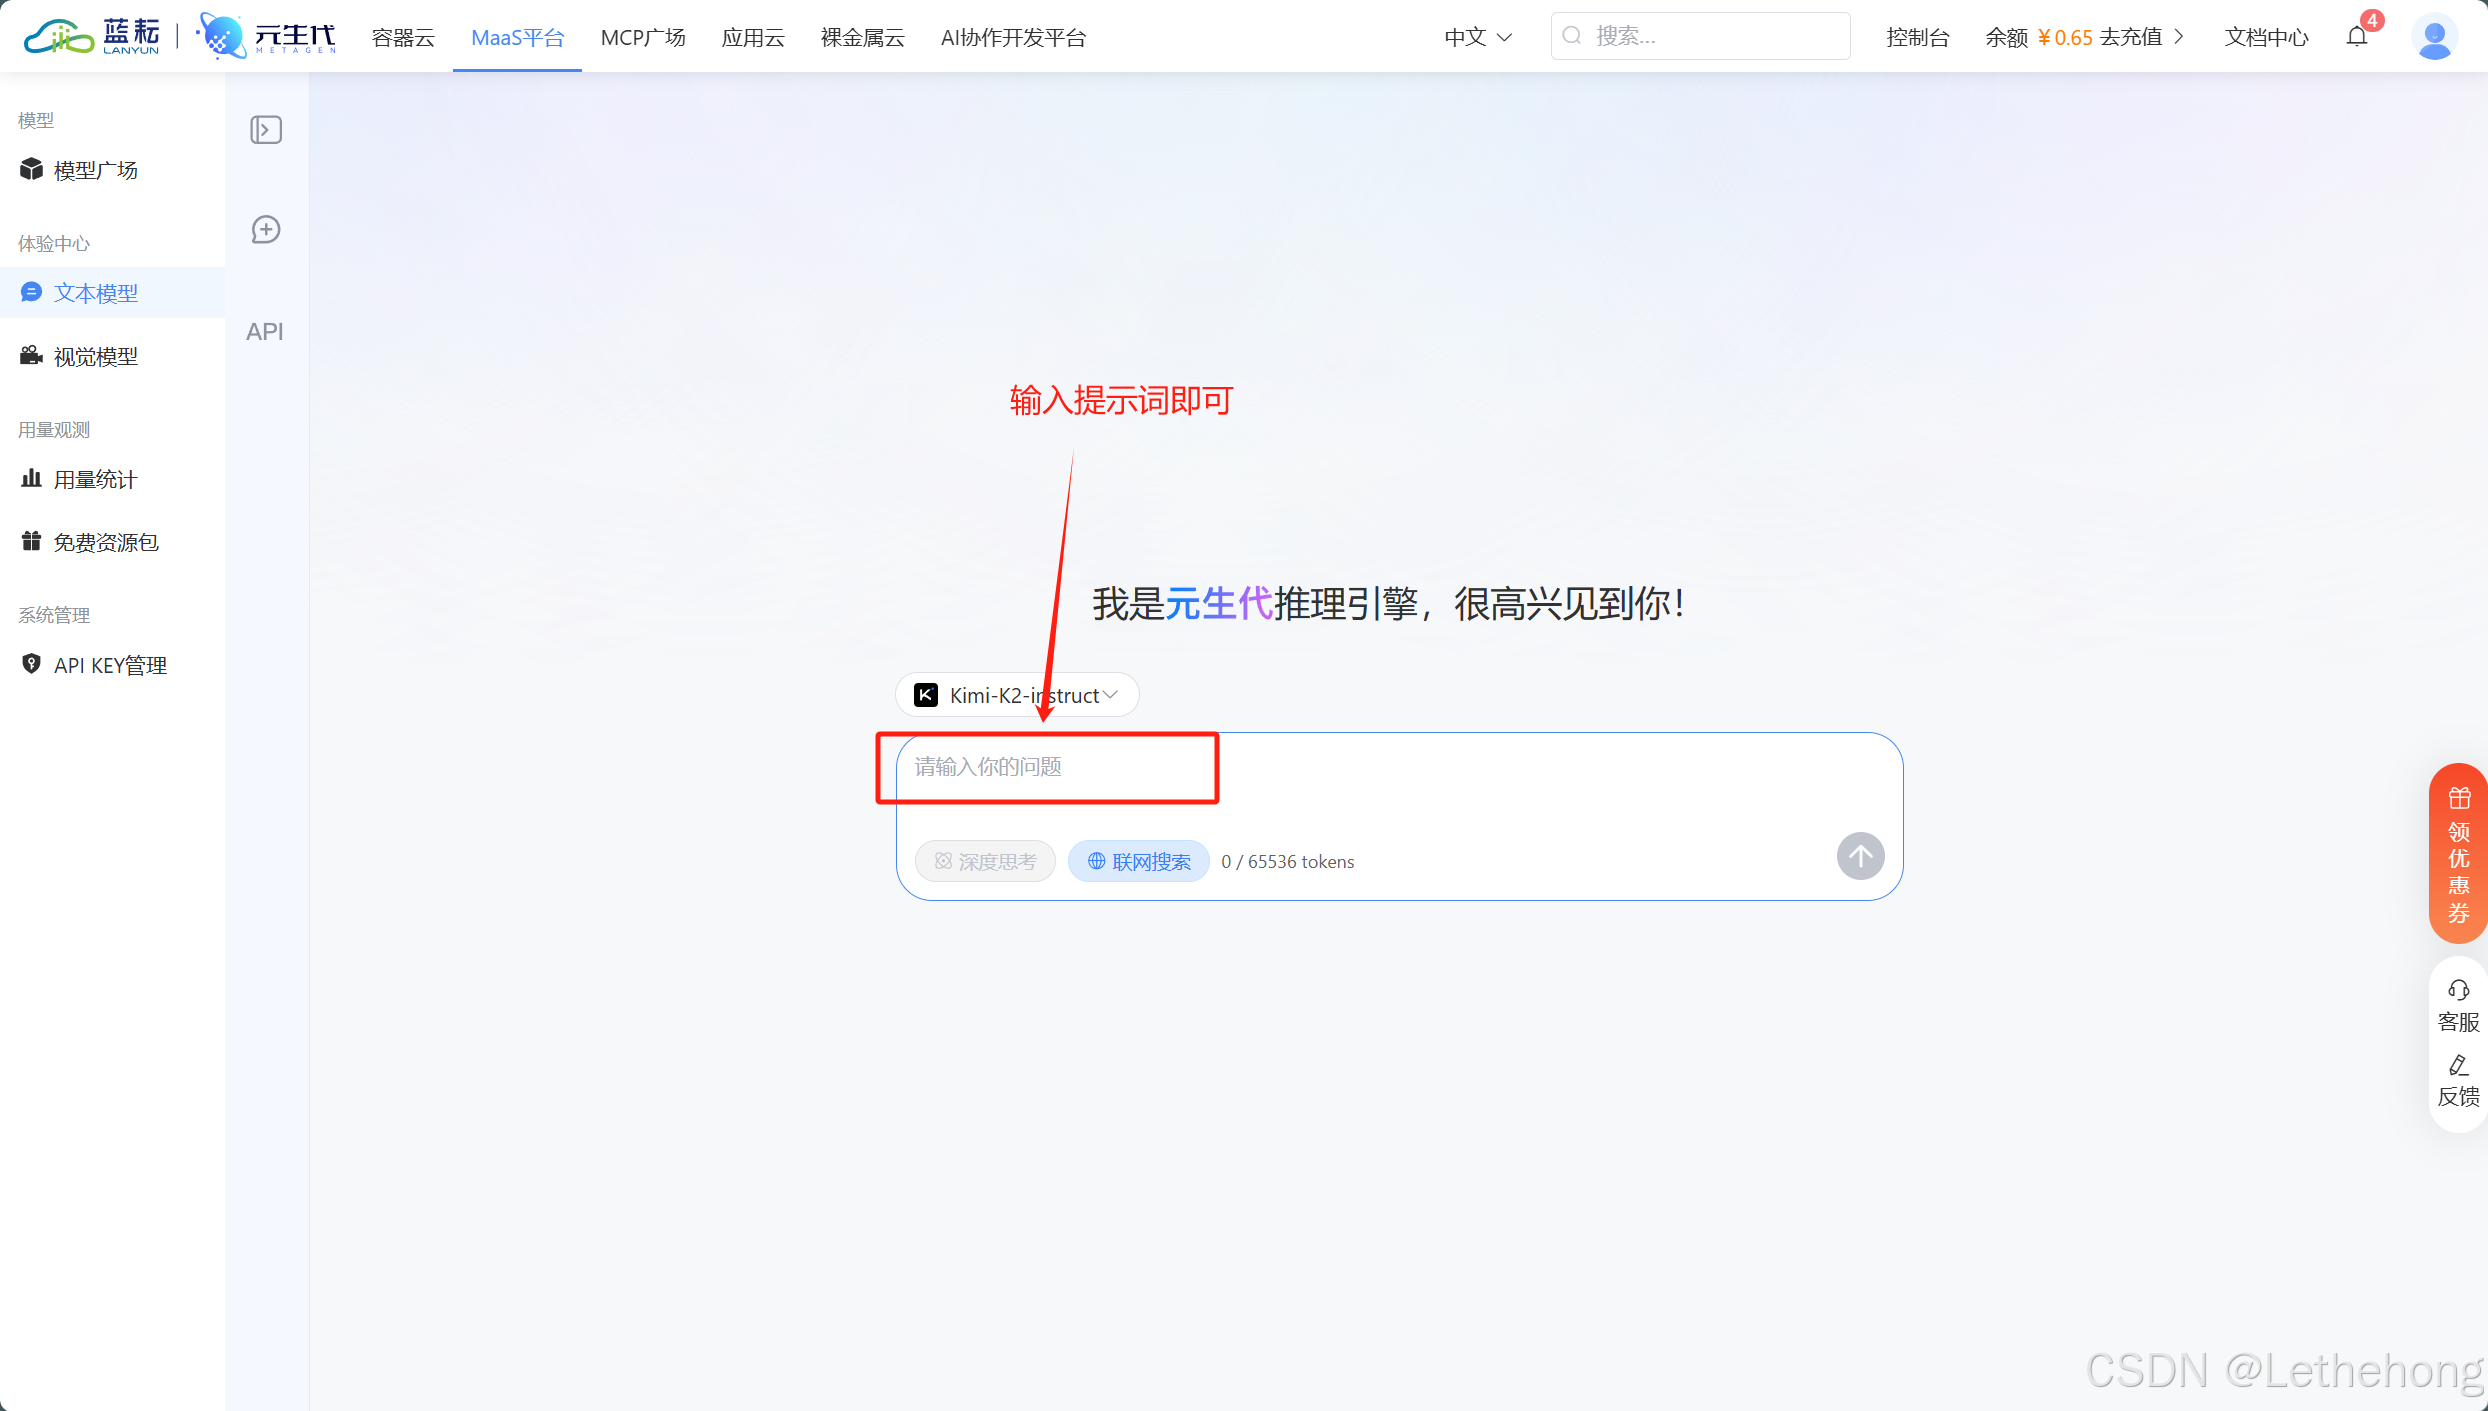Screen dimensions: 2488x1411
Task: Click the chevron next to 去充值
Action: 2179,37
